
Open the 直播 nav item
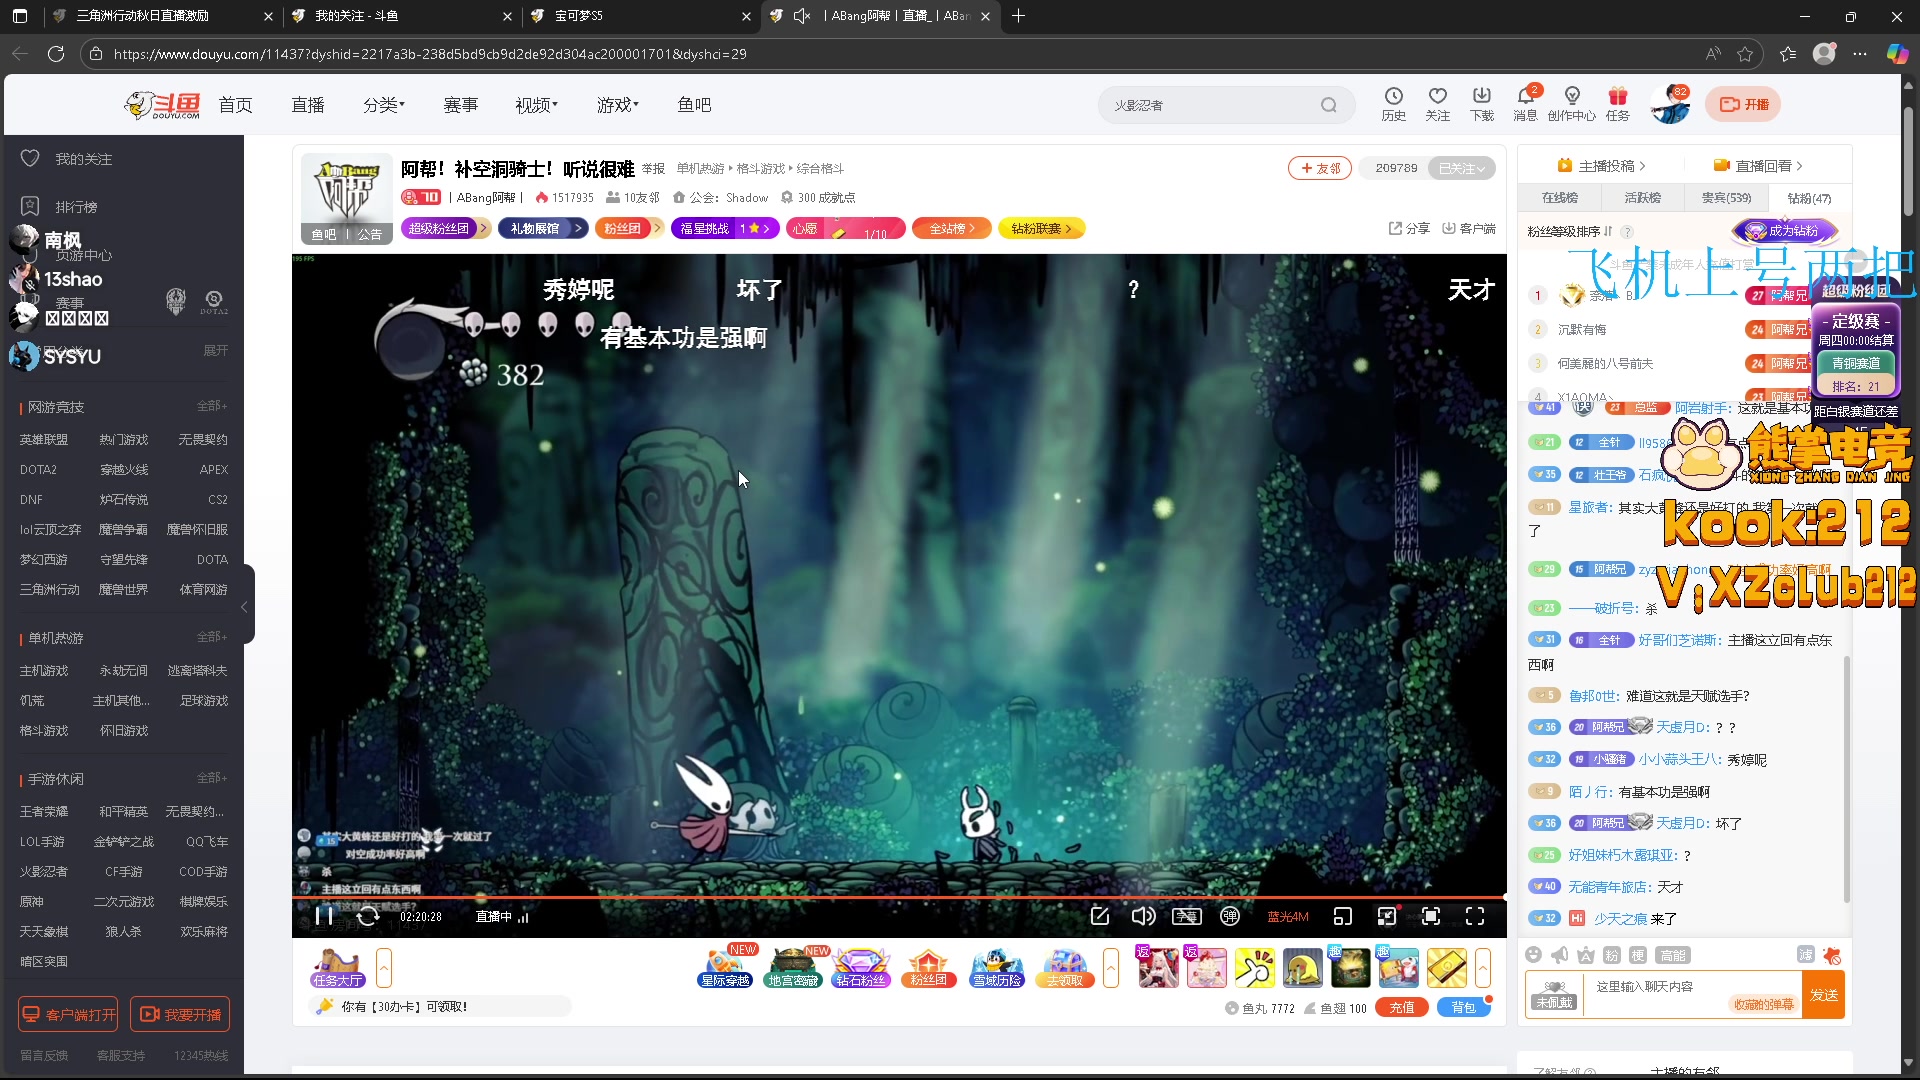308,105
